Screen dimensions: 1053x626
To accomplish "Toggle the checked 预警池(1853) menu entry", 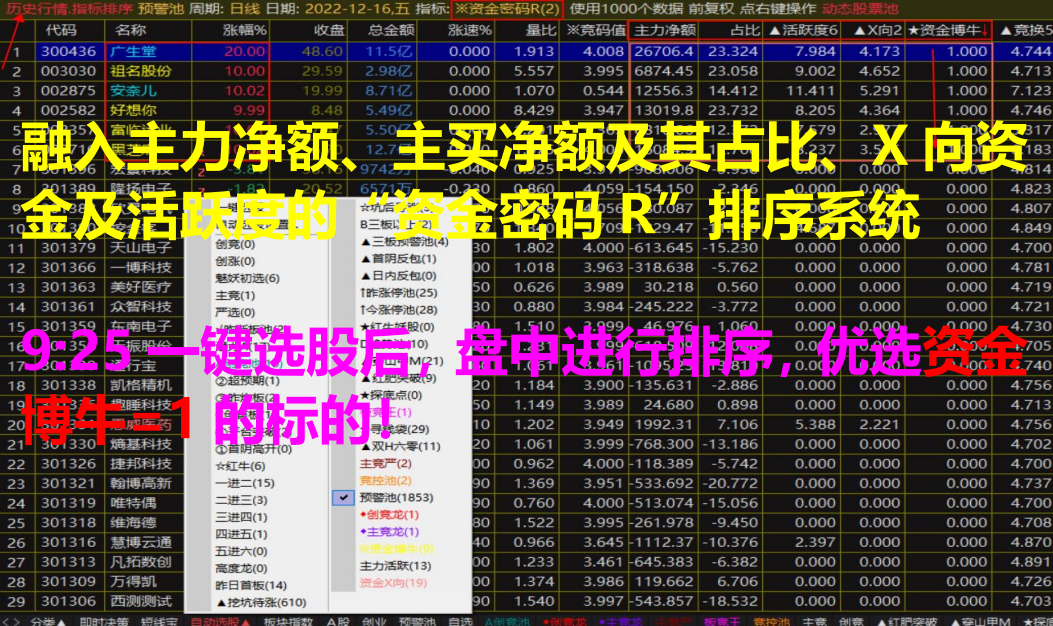I will point(396,497).
